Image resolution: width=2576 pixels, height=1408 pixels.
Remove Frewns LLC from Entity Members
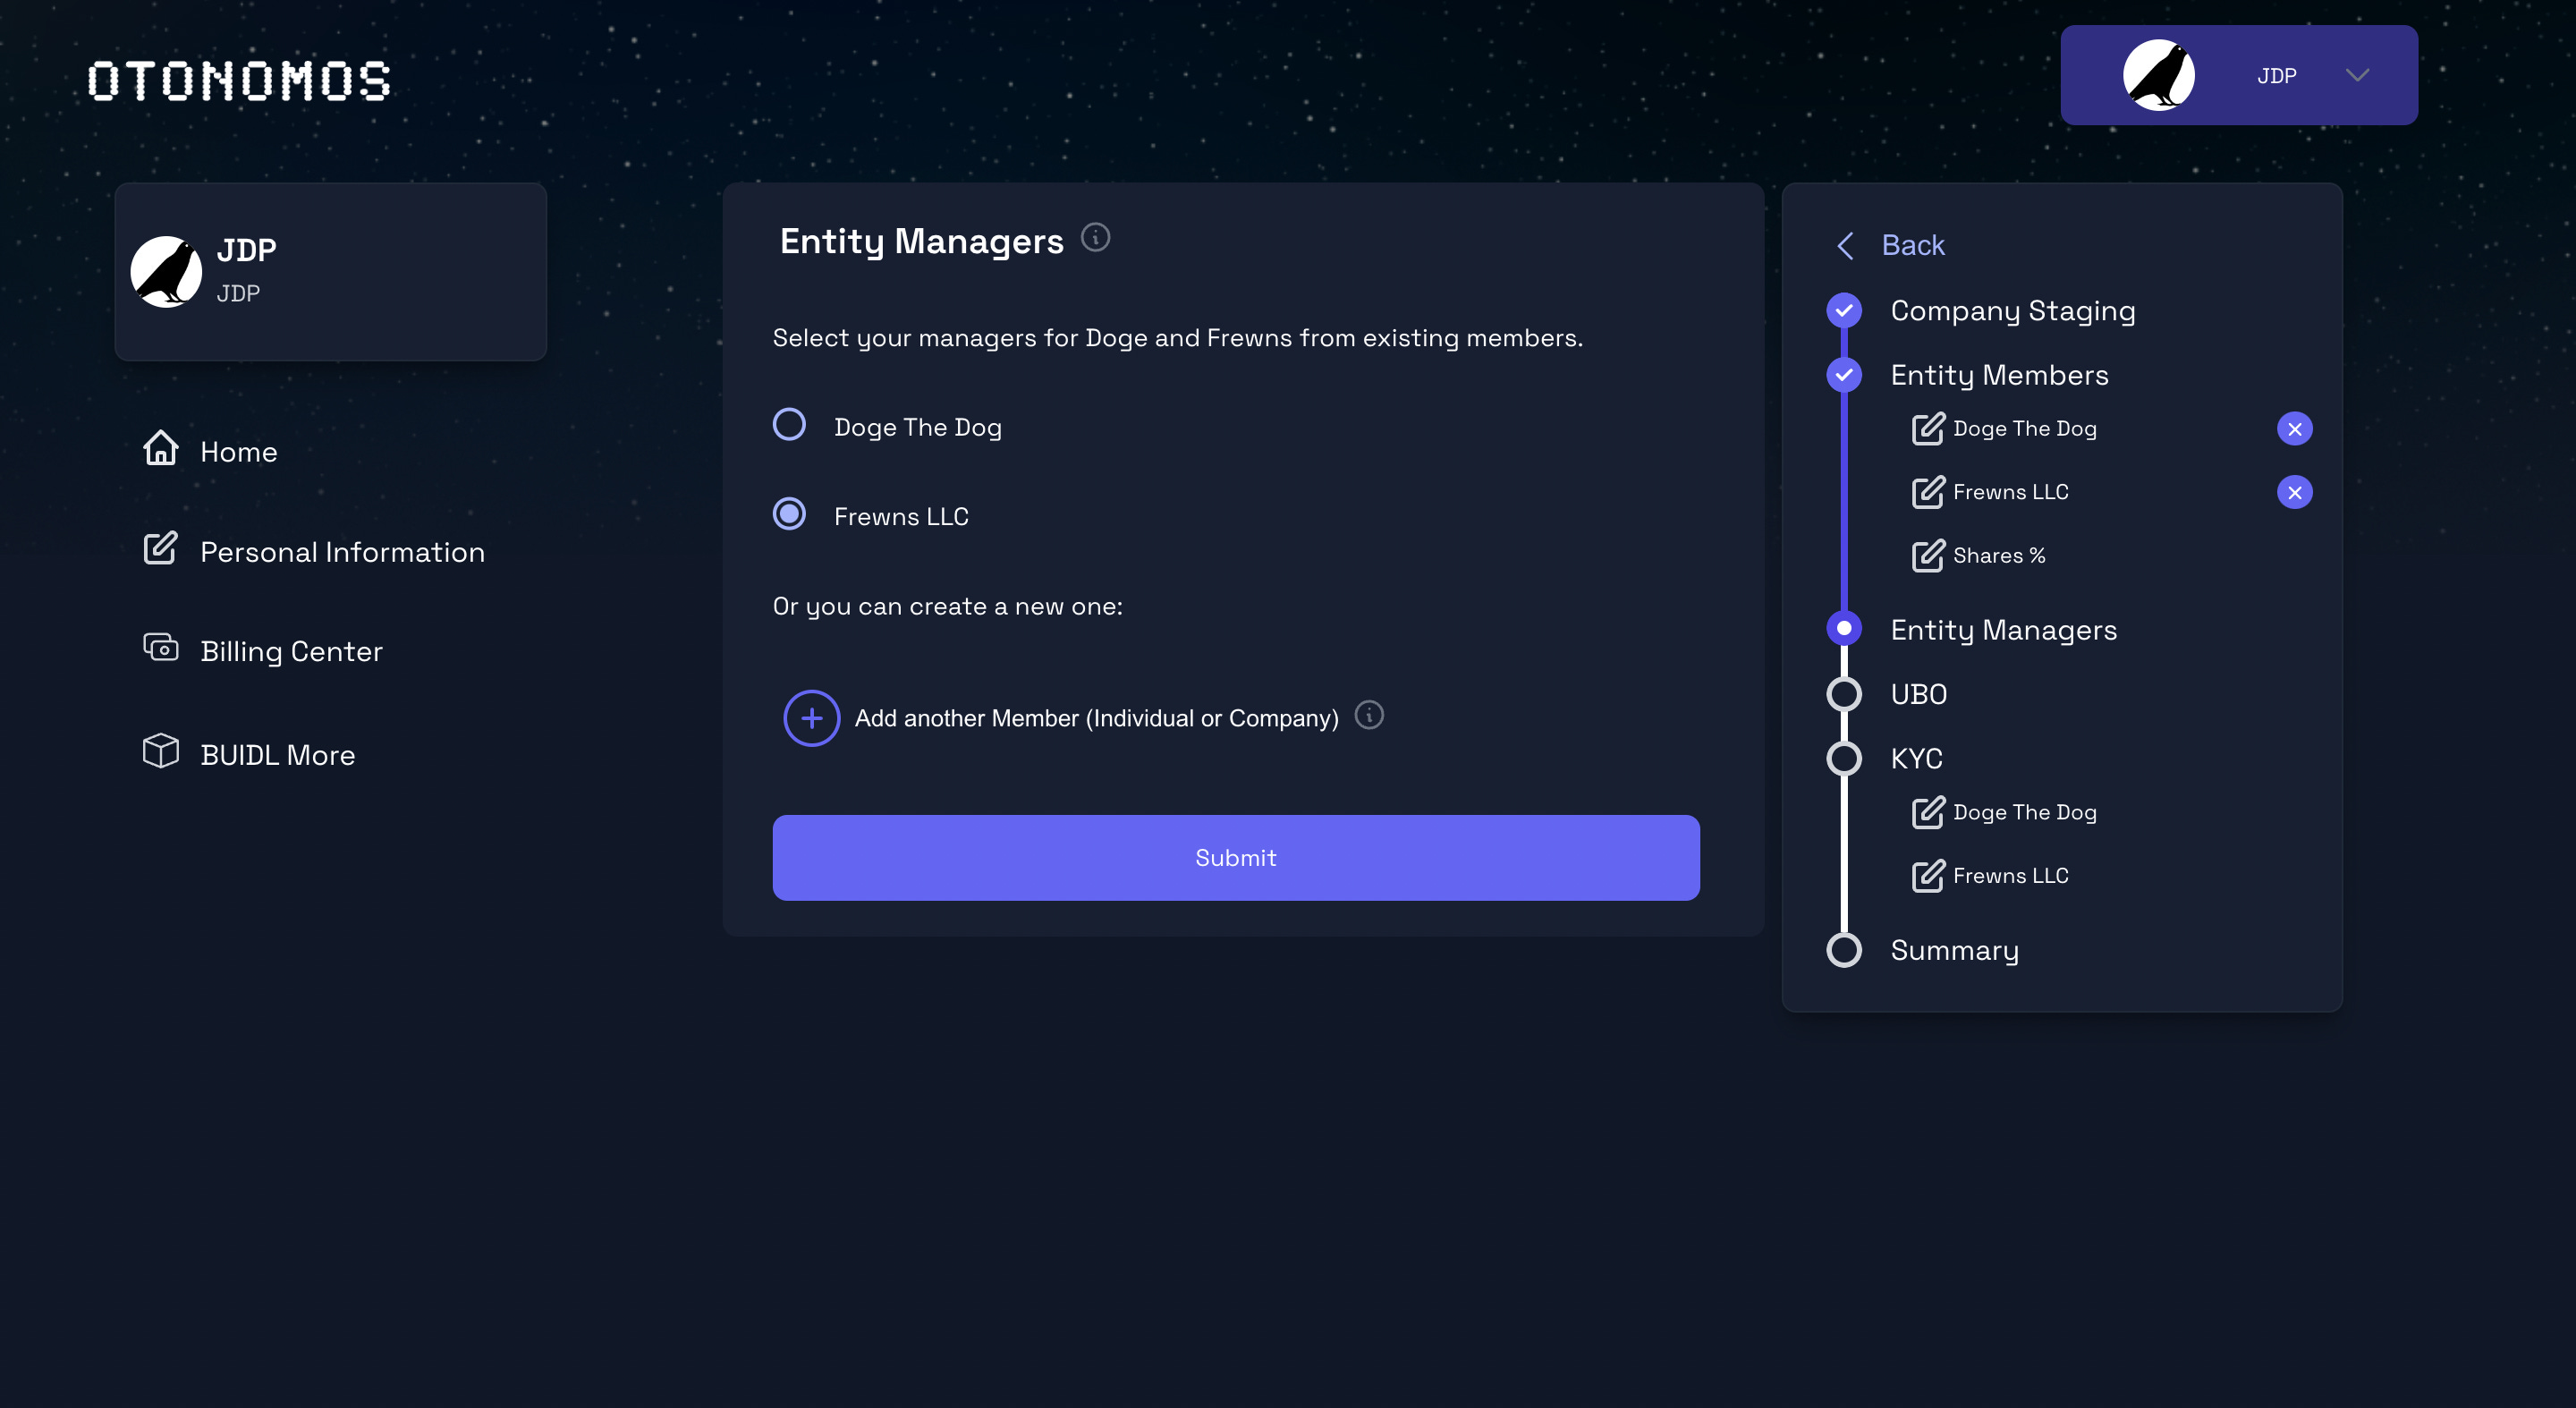[2294, 492]
